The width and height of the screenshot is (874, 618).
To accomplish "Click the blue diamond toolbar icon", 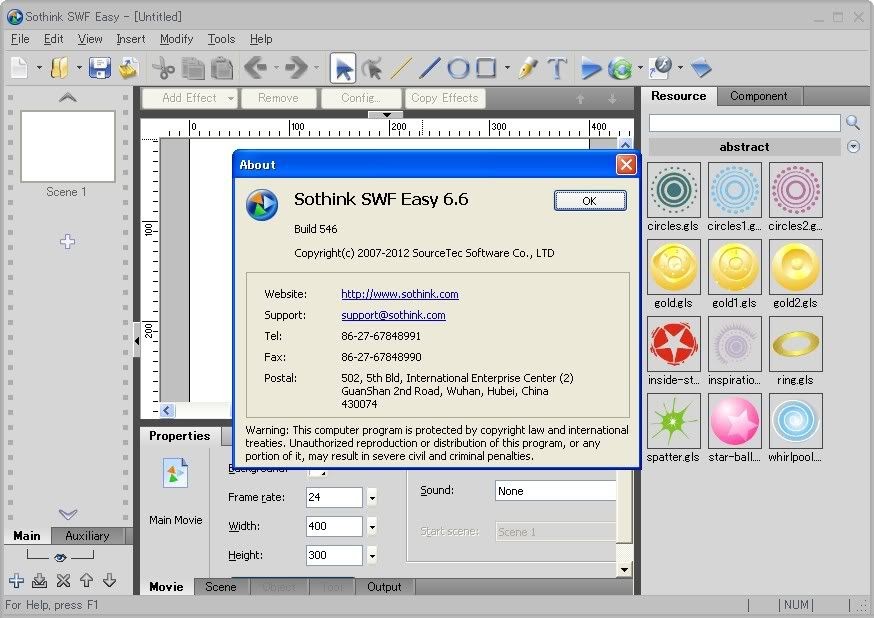I will (701, 68).
